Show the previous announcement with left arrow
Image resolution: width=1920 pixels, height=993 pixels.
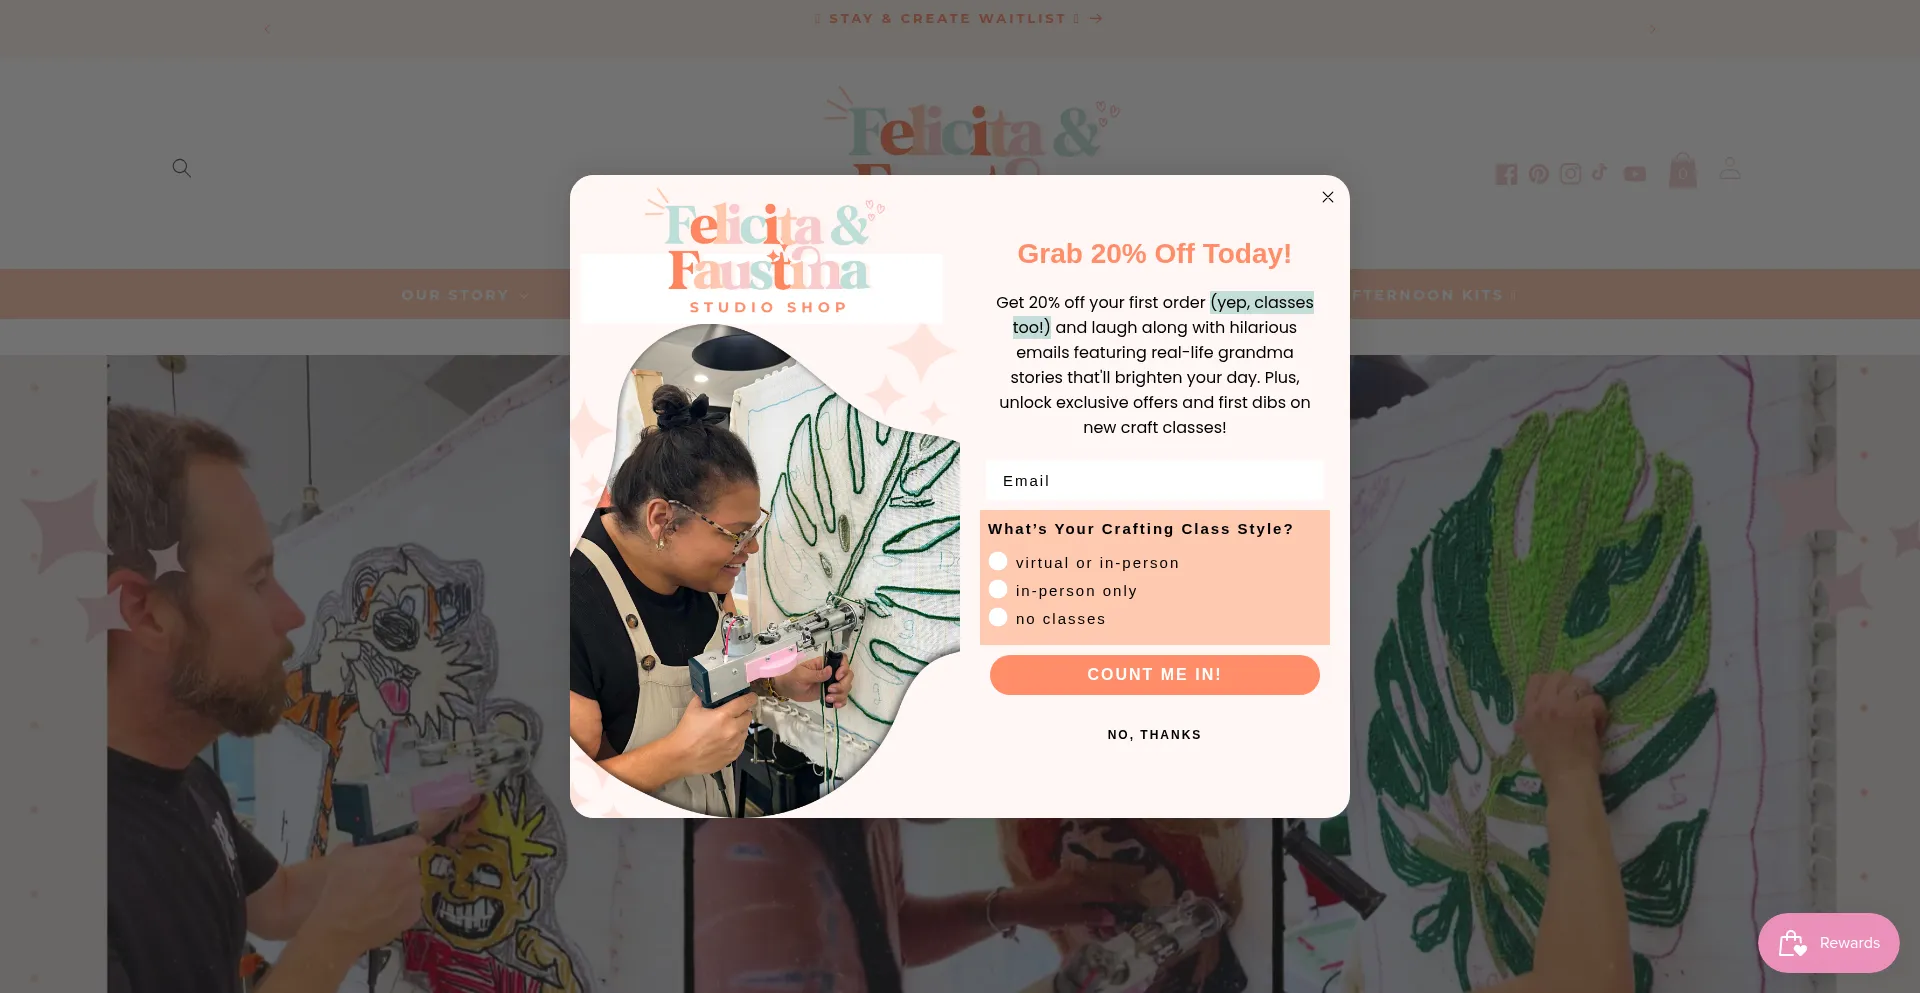(267, 29)
